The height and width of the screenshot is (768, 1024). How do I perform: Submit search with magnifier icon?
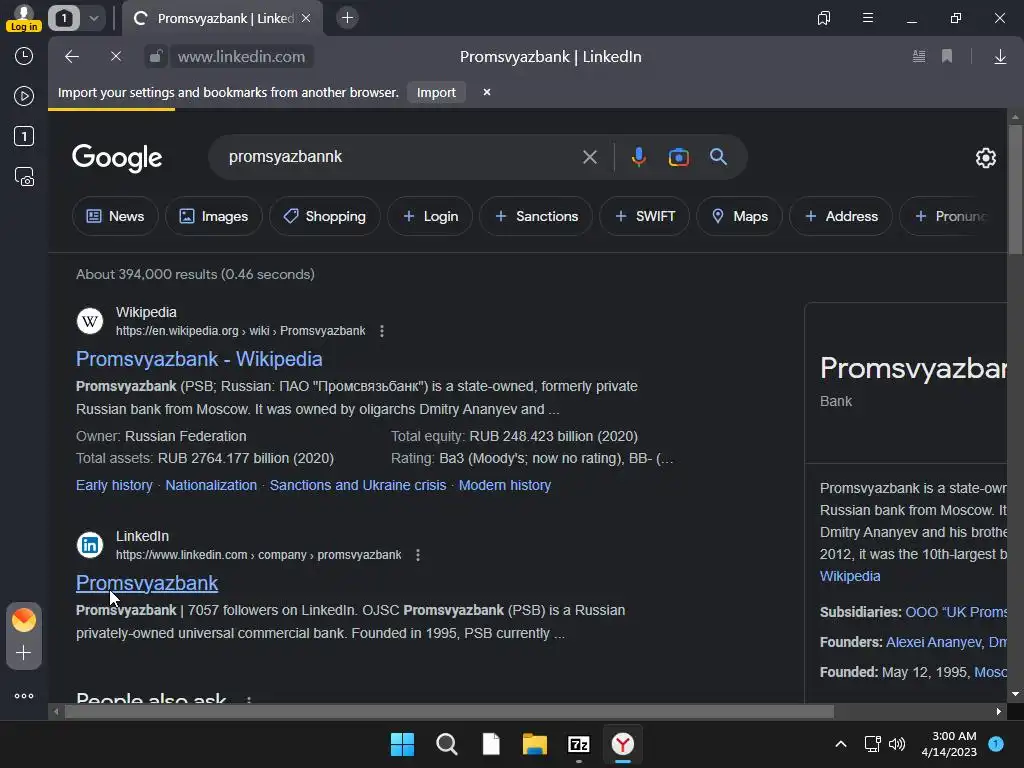click(718, 157)
